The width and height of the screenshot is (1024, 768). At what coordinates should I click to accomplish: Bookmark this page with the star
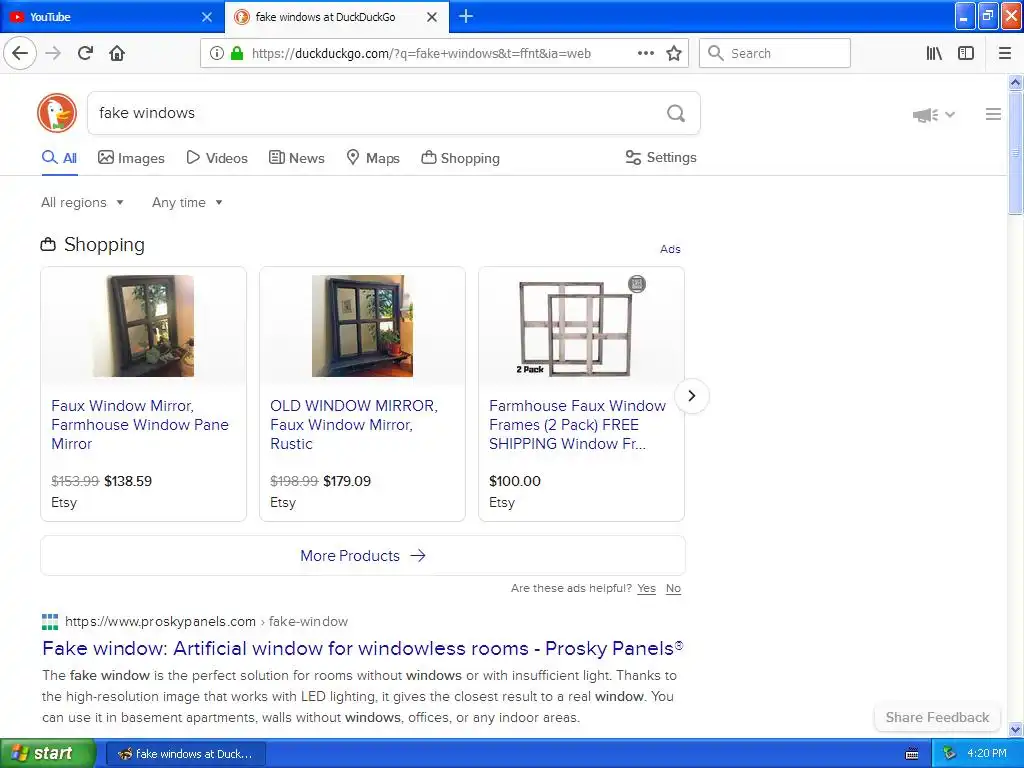(x=674, y=54)
